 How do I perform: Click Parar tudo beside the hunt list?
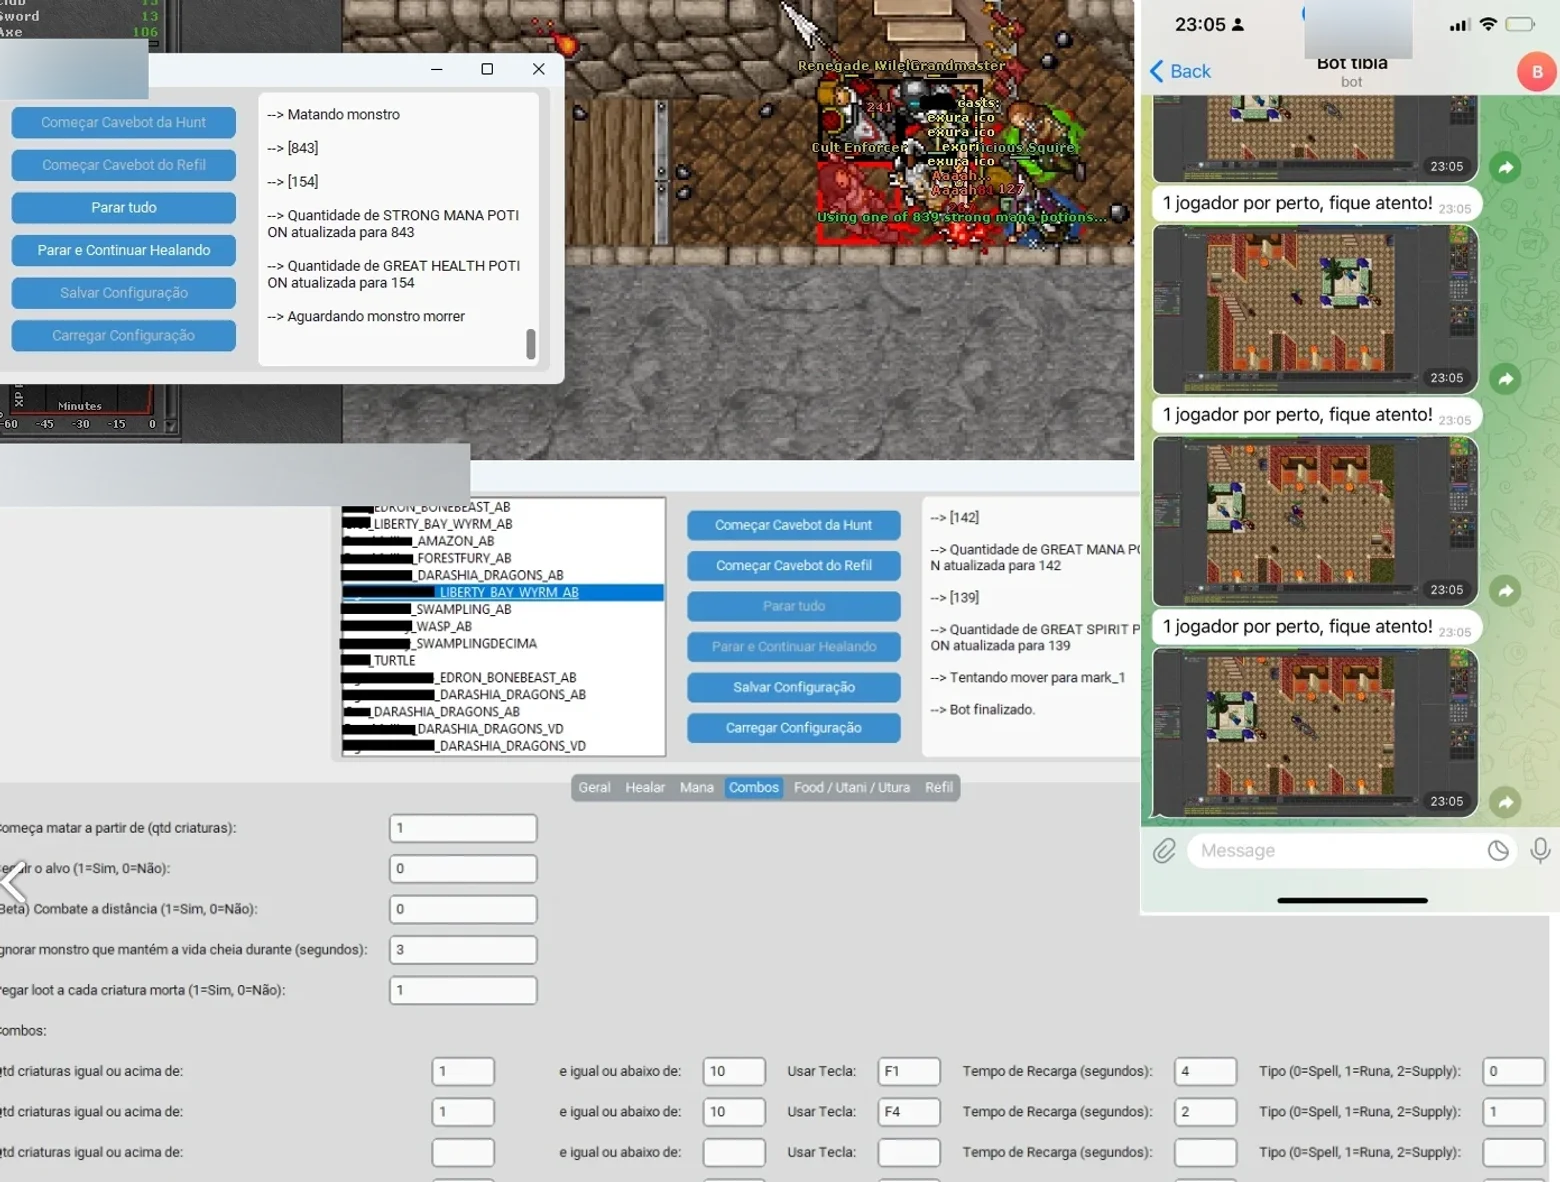[794, 607]
